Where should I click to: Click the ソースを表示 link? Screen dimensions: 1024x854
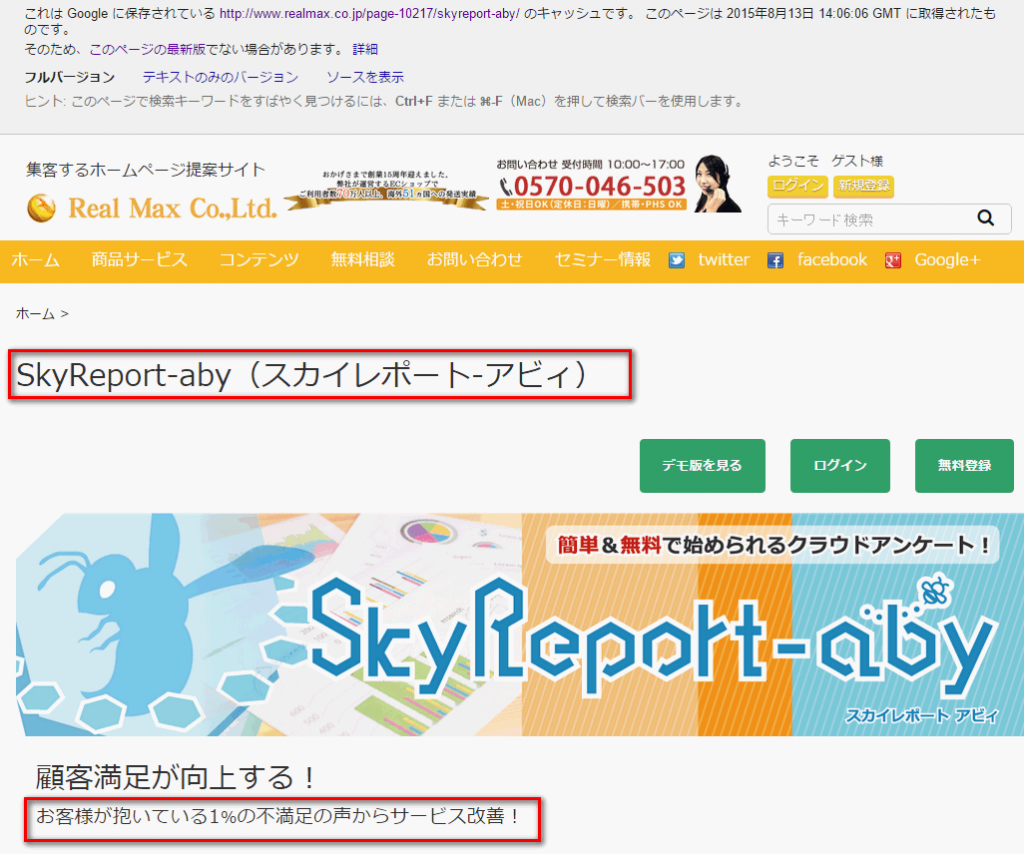pos(365,77)
